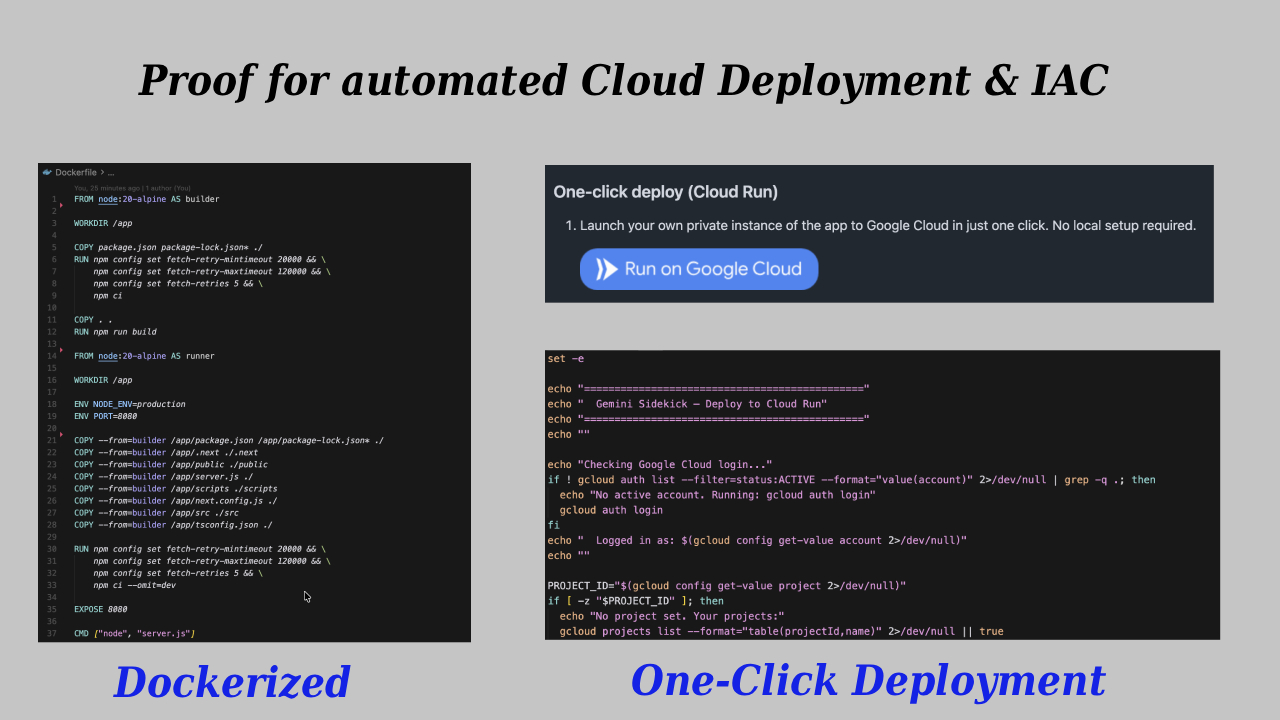Click the "EXPOSE 8080" line
Image resolution: width=1280 pixels, height=720 pixels.
point(101,609)
